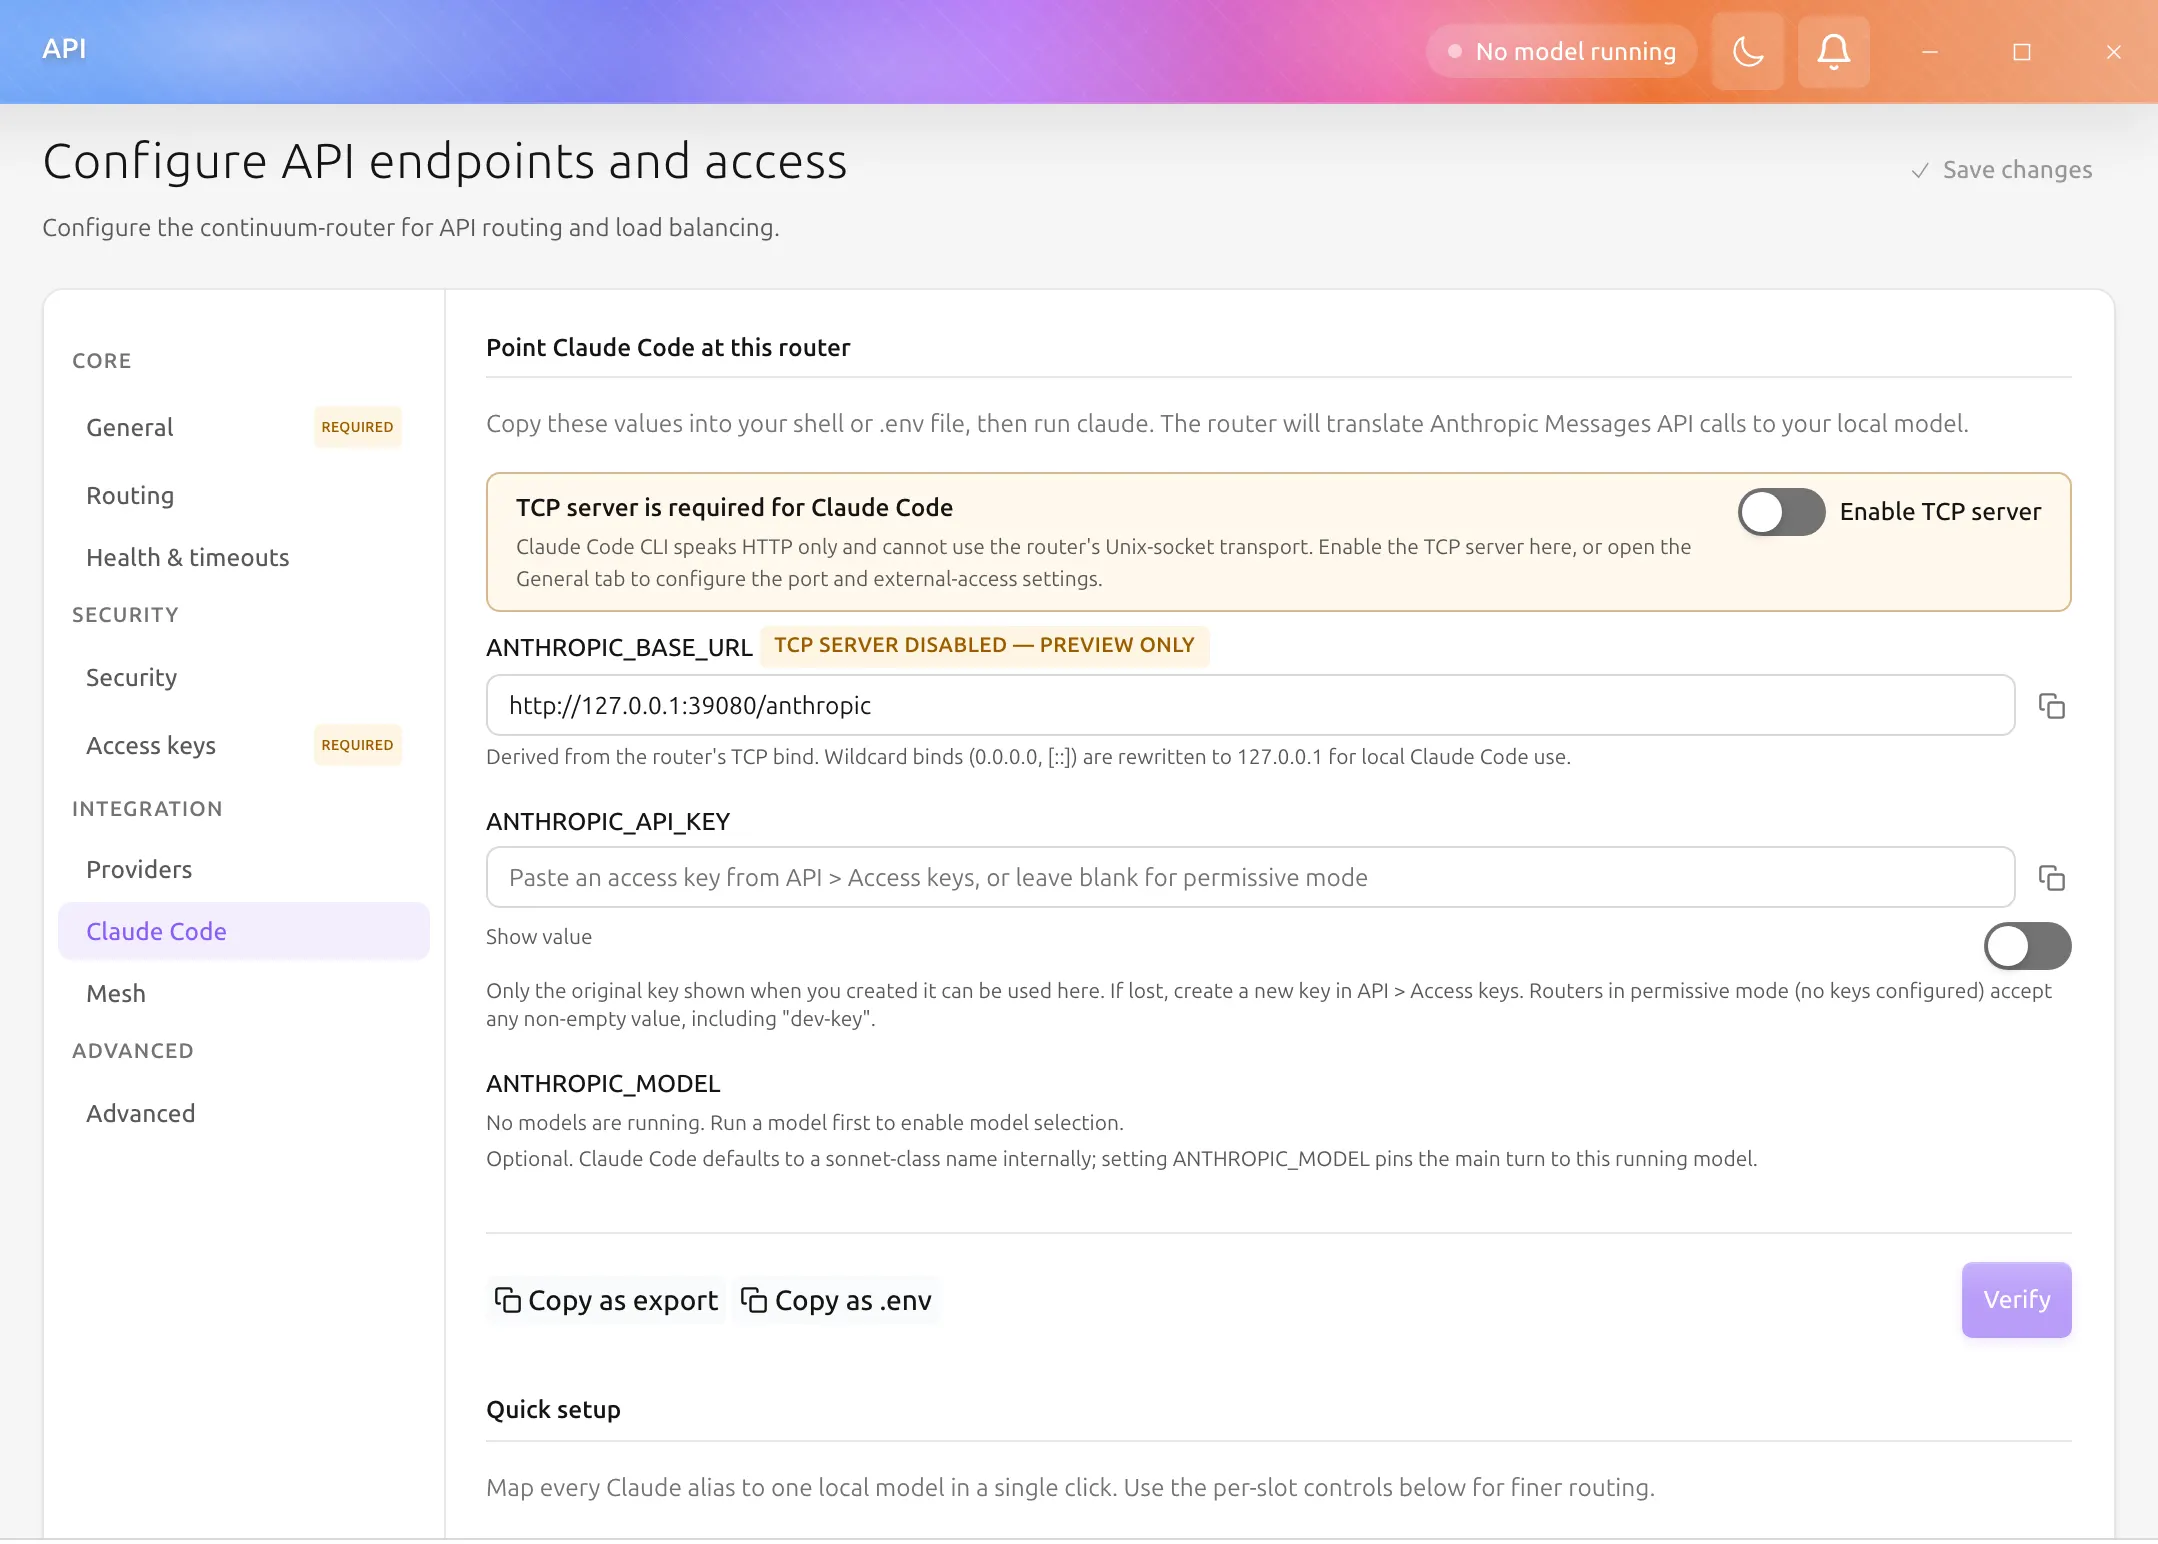Click the 'ANTHROPIC_MODEL' label
2158x1544 pixels.
point(603,1084)
